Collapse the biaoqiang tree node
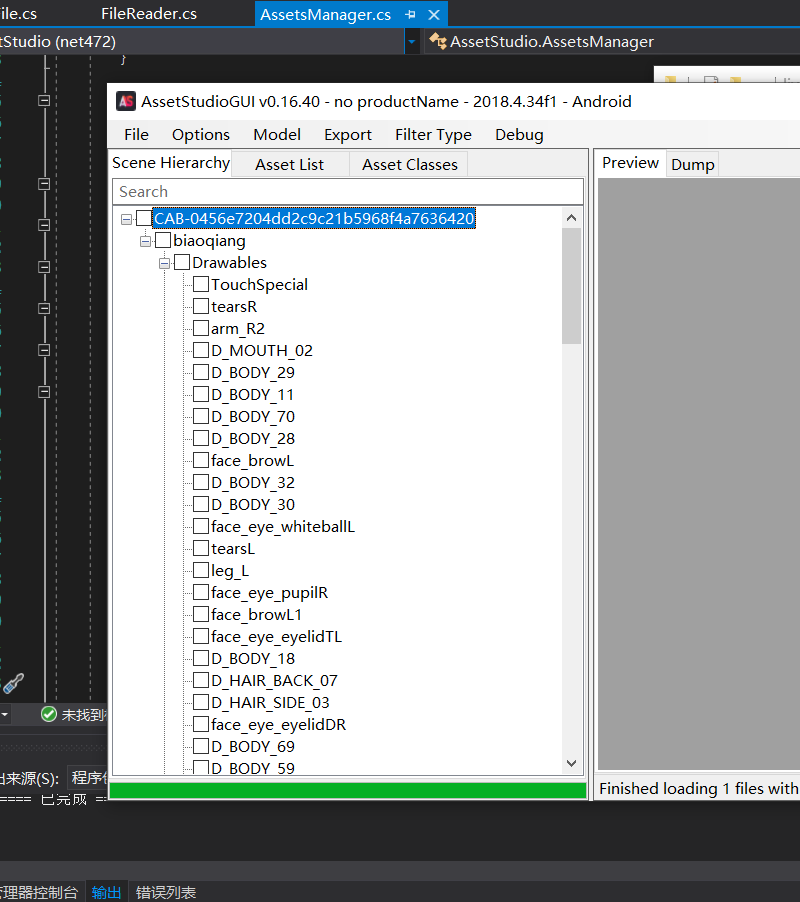 point(146,241)
